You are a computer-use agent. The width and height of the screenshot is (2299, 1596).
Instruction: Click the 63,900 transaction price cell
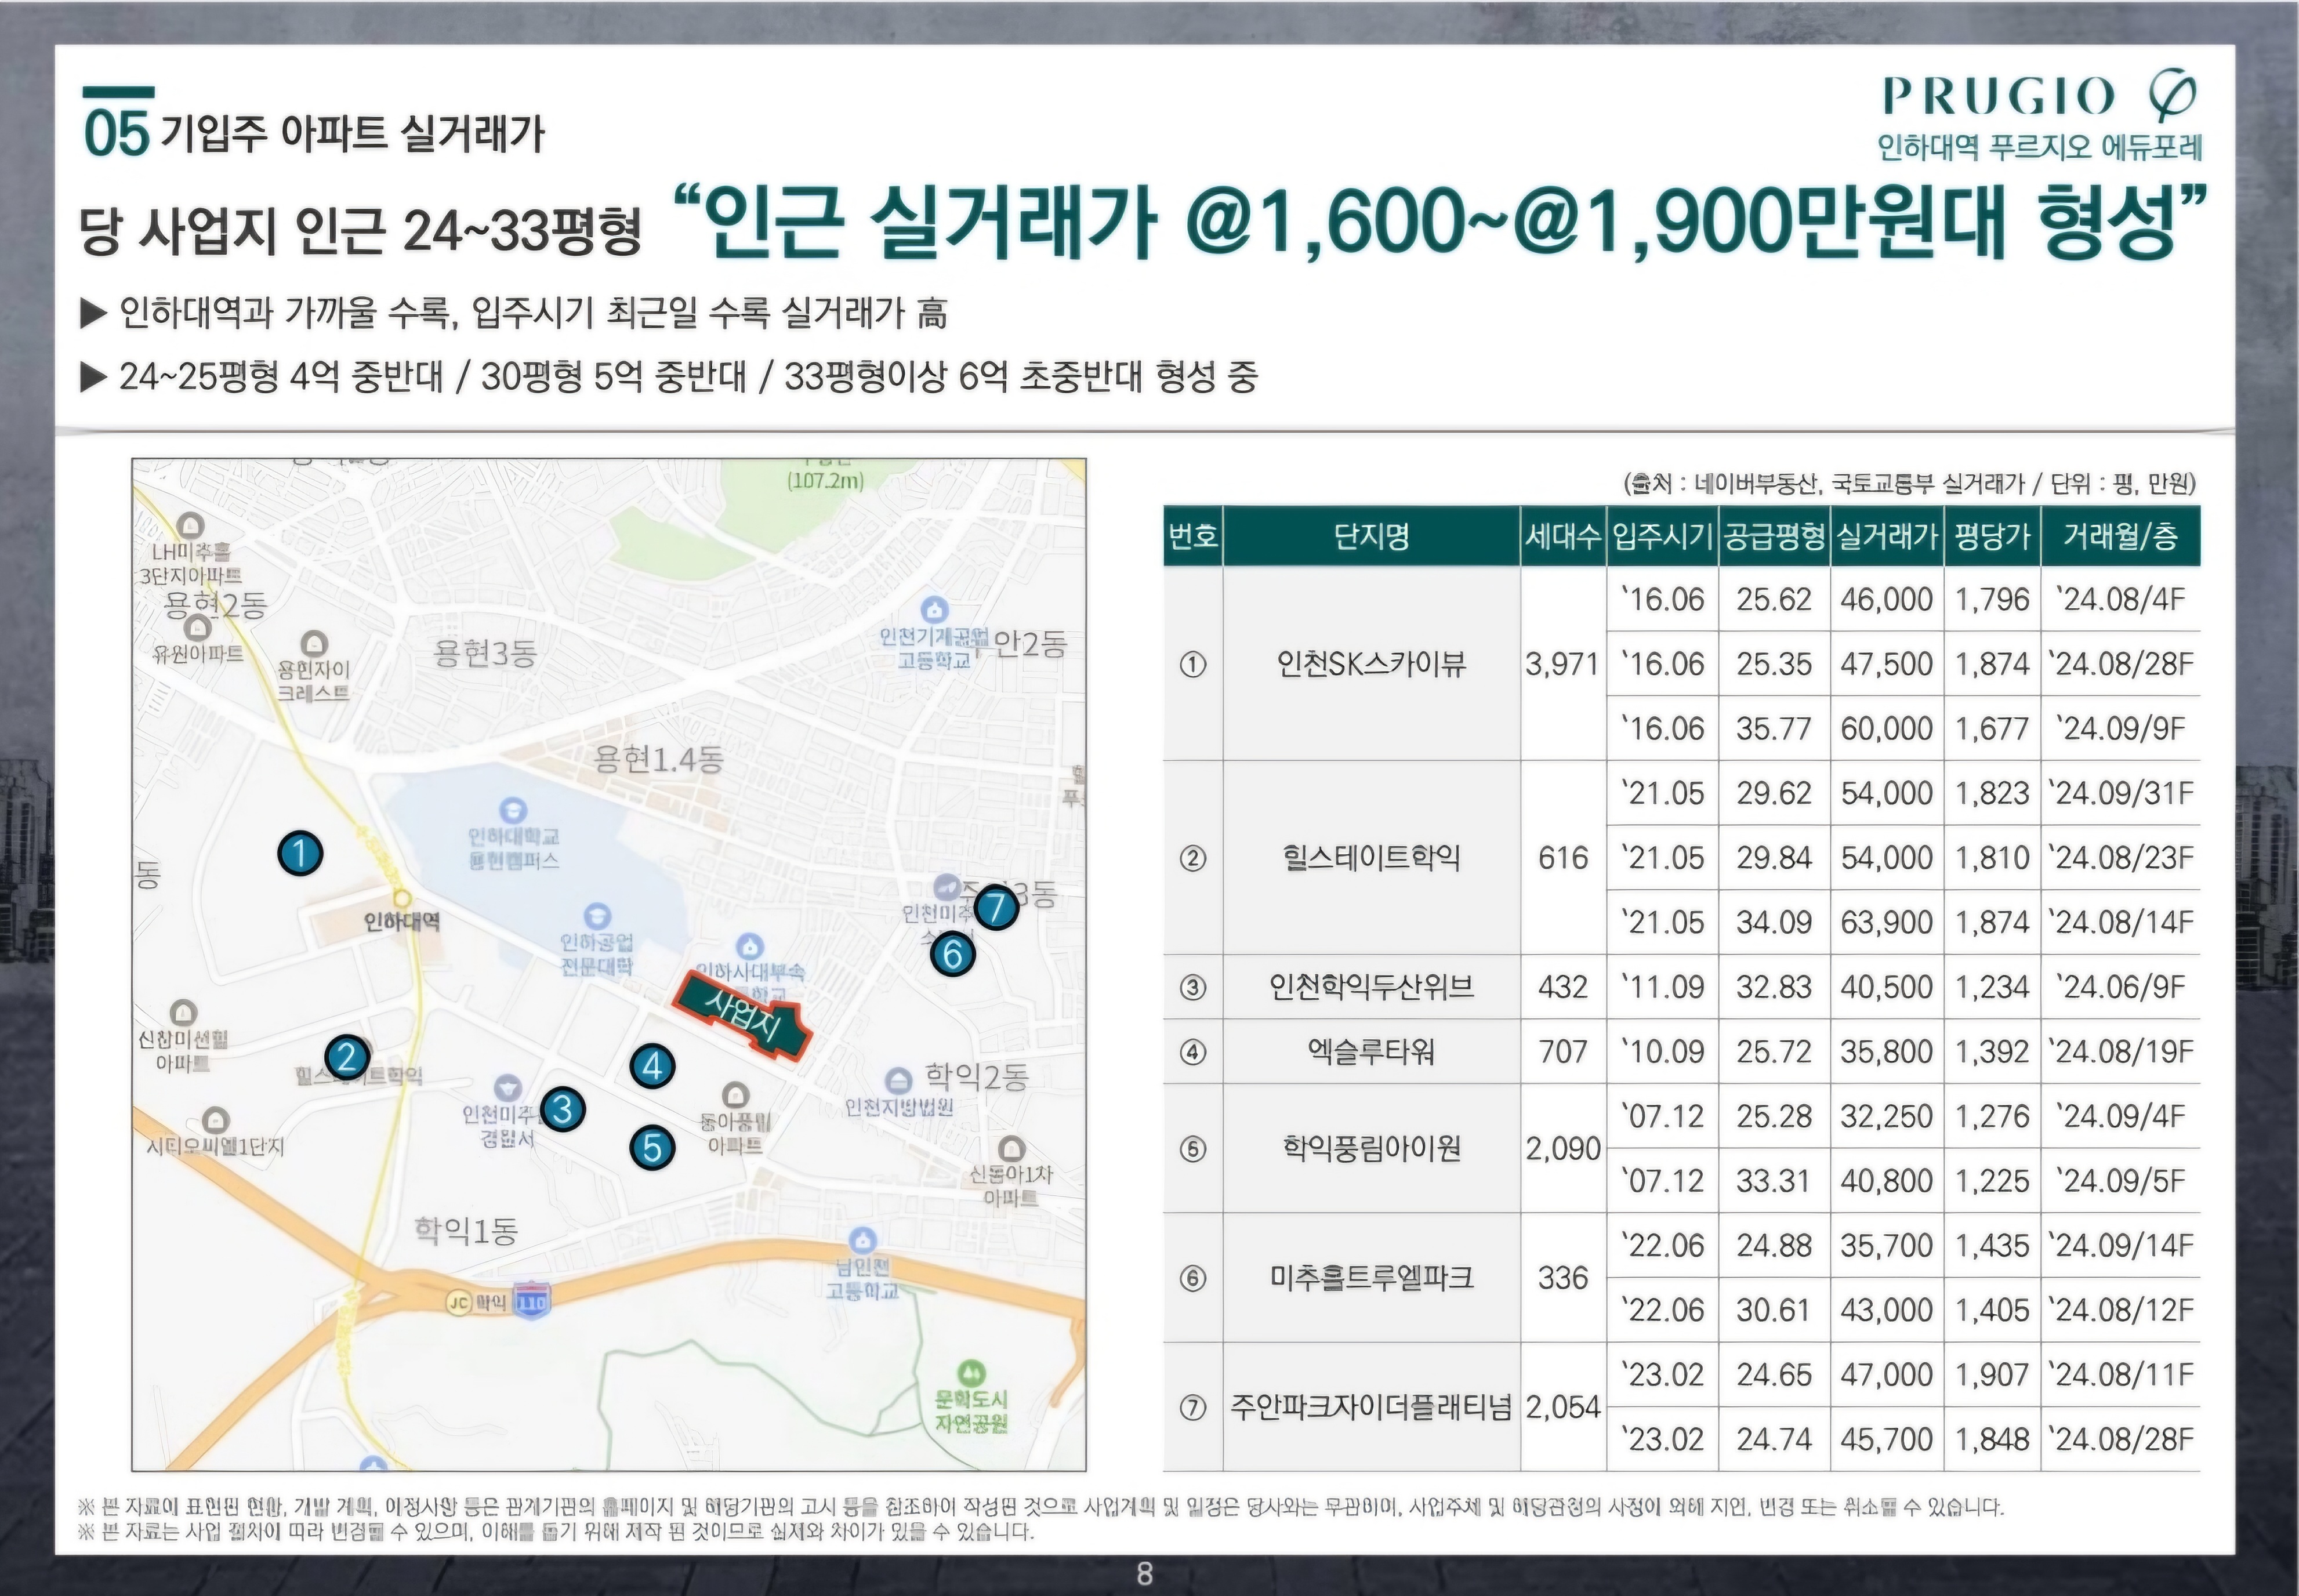coord(1887,922)
